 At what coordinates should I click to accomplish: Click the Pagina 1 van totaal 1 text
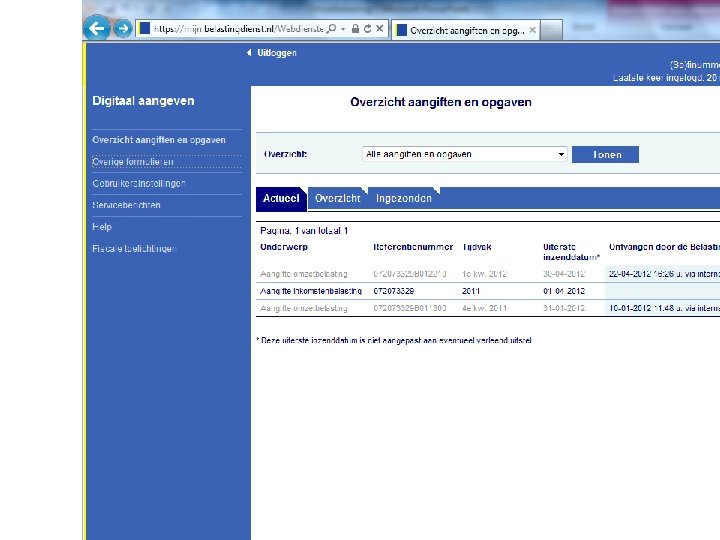coord(304,231)
